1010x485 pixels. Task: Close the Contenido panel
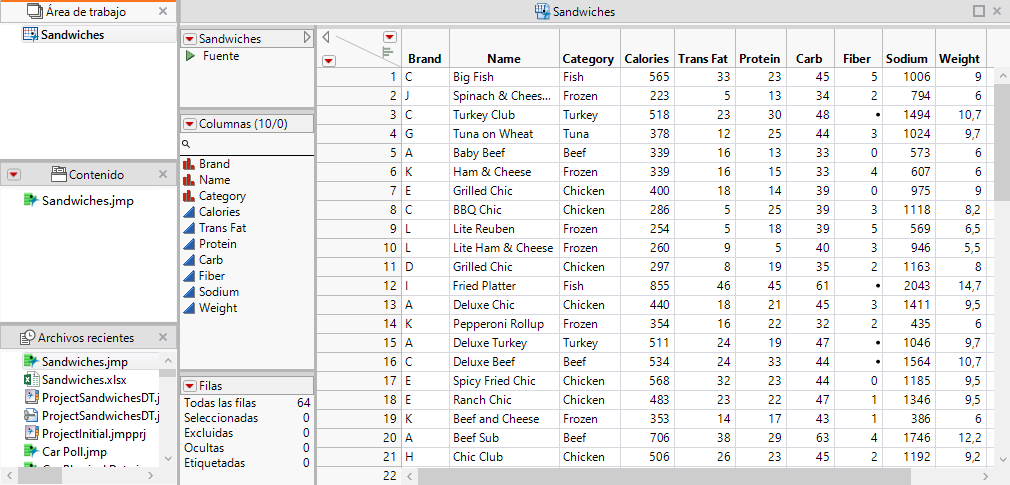coord(163,175)
